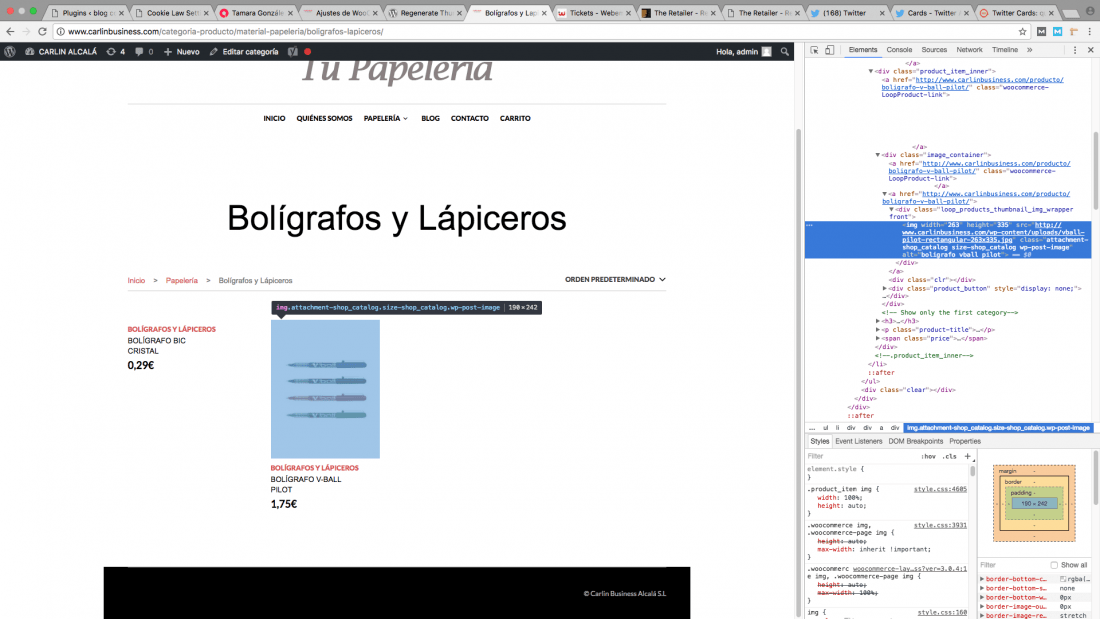Expand the product-title paragraph node

coord(878,330)
